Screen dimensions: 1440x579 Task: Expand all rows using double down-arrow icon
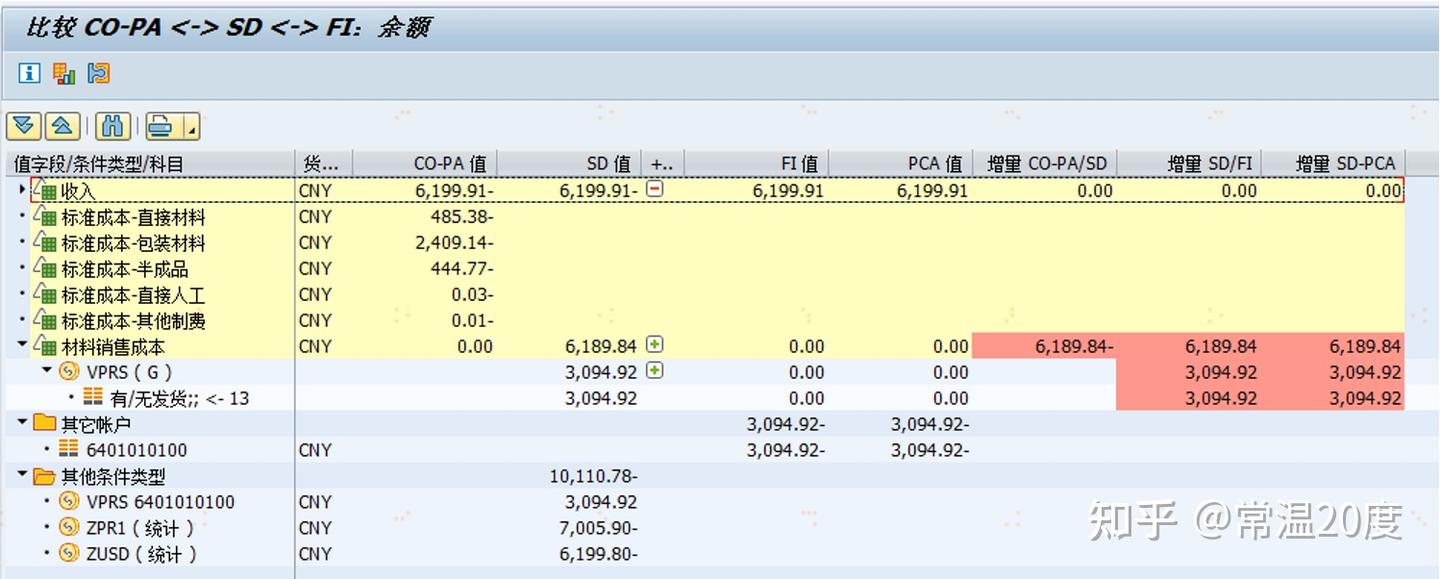point(22,125)
